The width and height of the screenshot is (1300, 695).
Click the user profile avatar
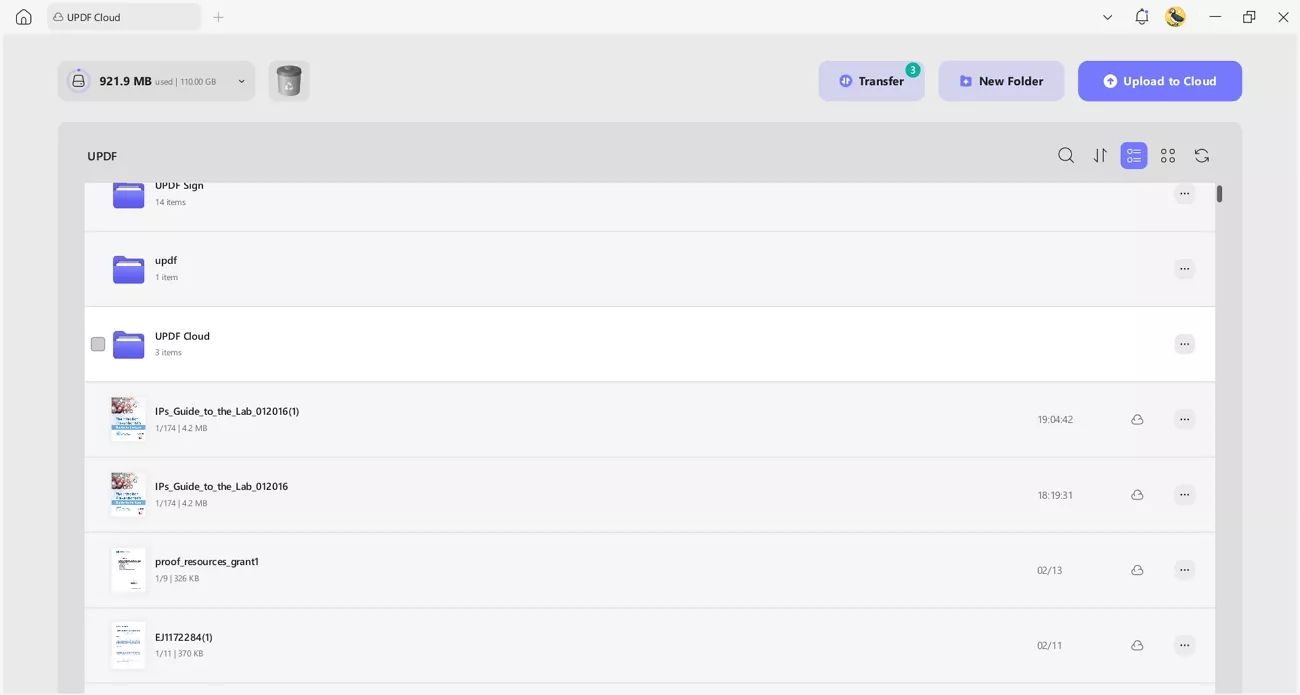pos(1175,16)
